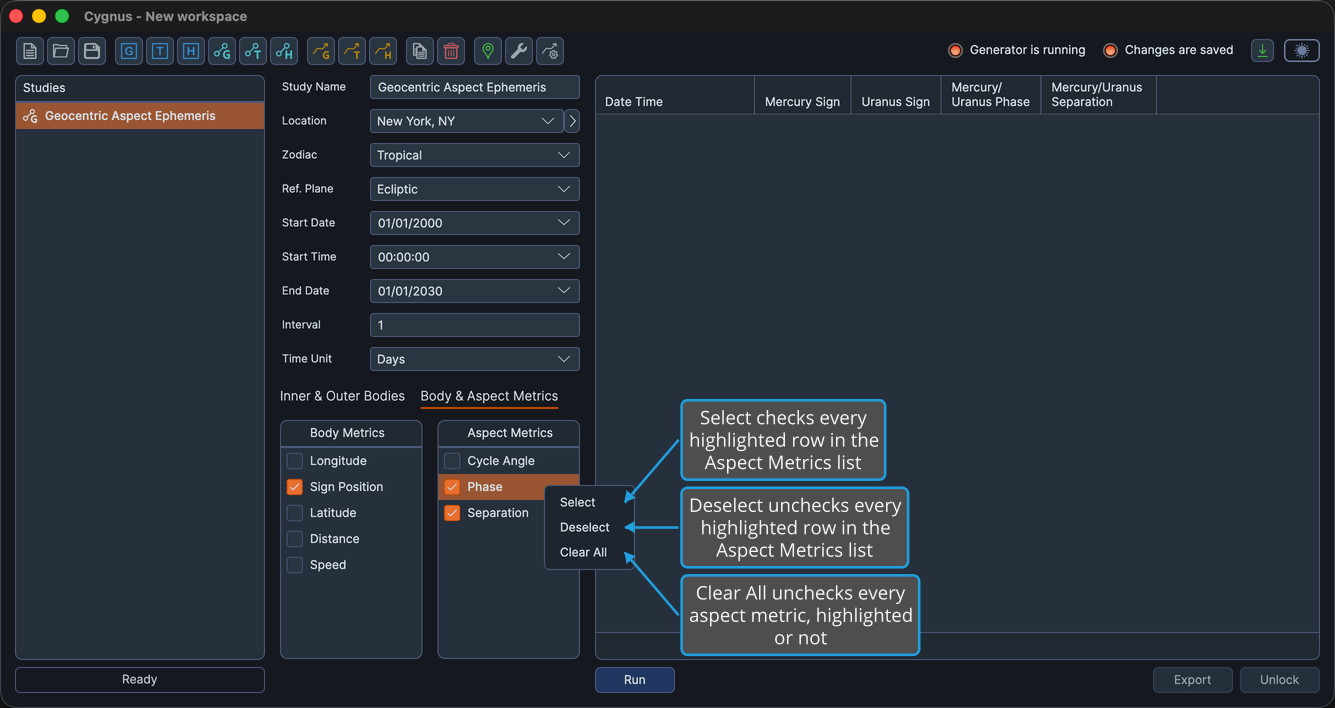Viewport: 1335px width, 708px height.
Task: Click the Body Metrics list header
Action: (351, 433)
